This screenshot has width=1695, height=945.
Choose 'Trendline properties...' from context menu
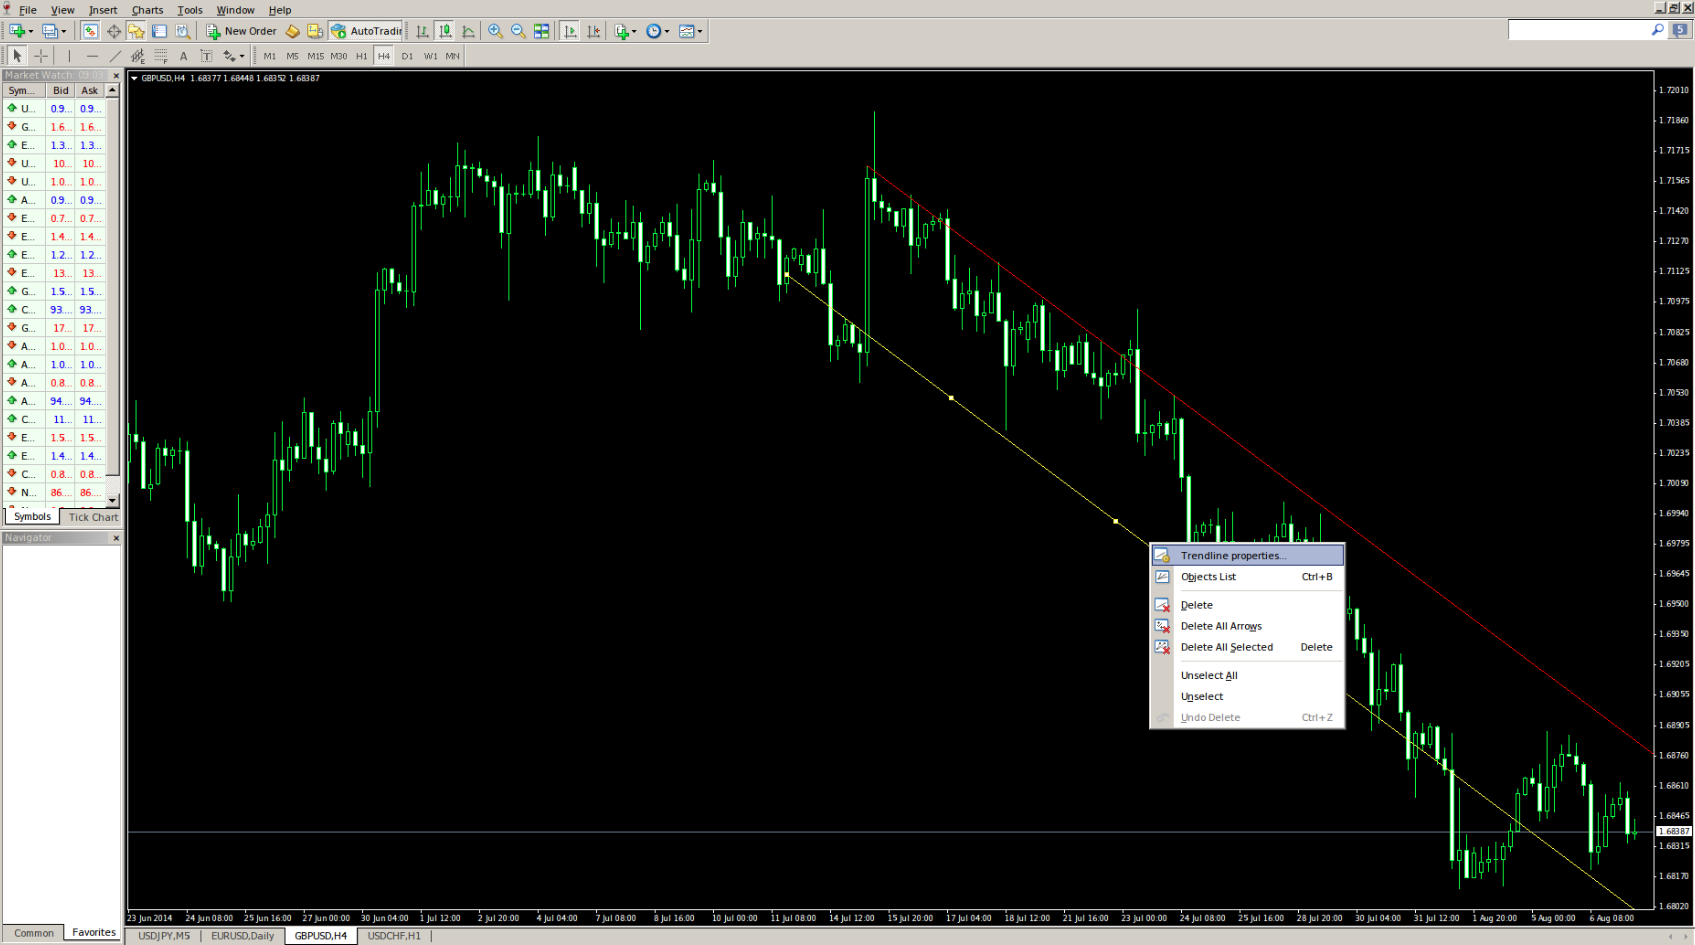pos(1233,555)
